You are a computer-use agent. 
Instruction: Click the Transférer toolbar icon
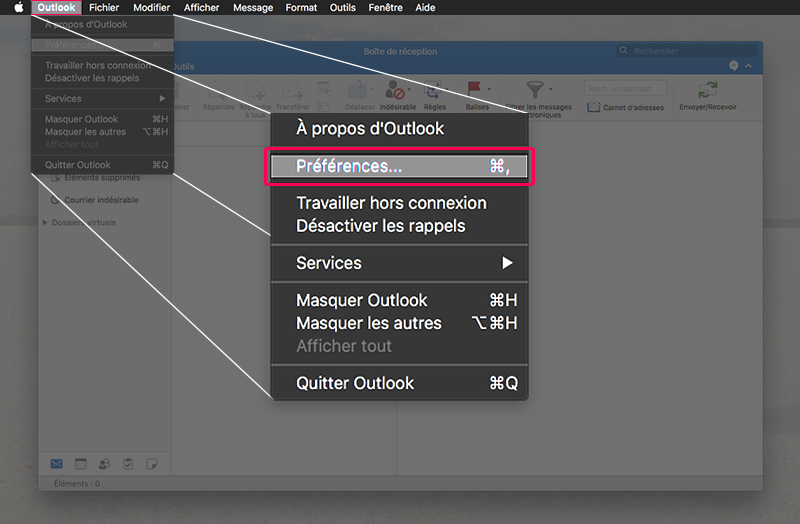tap(292, 90)
